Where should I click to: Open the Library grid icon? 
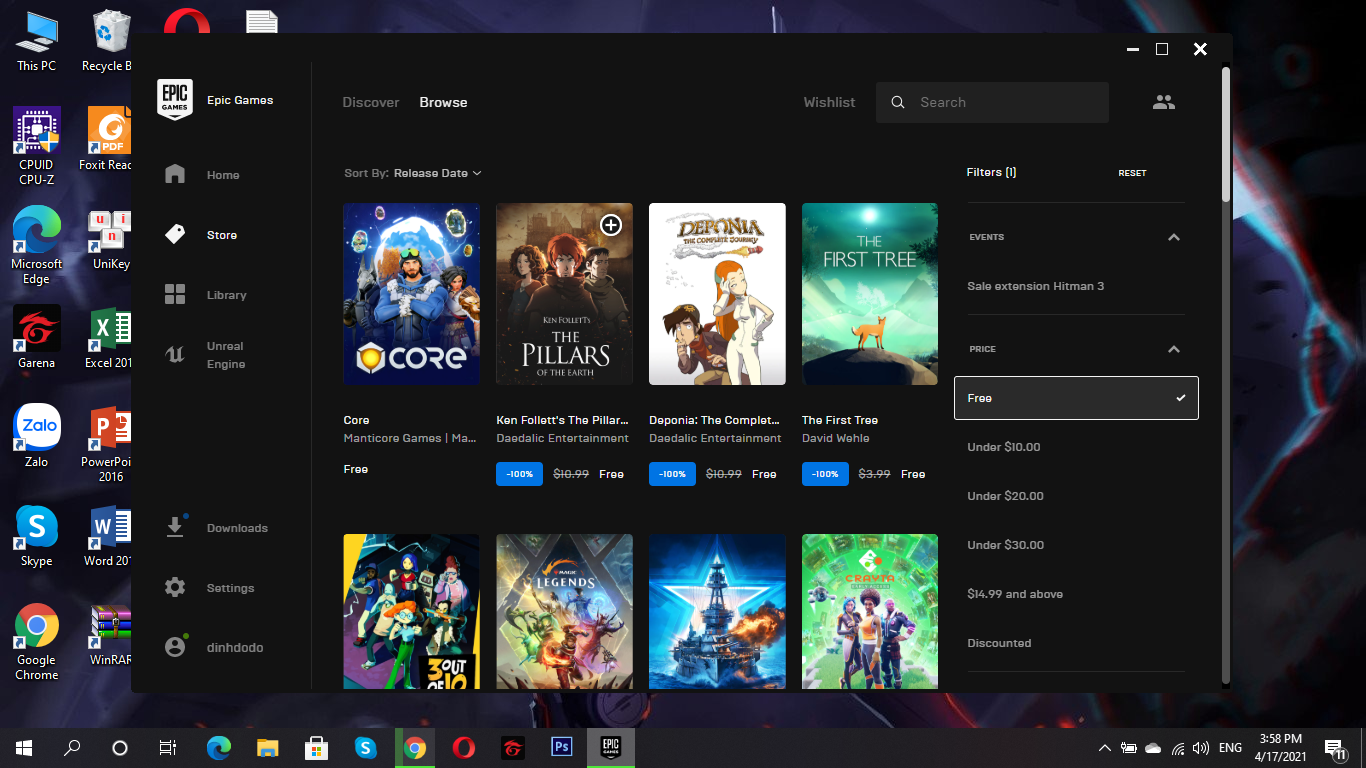(175, 294)
